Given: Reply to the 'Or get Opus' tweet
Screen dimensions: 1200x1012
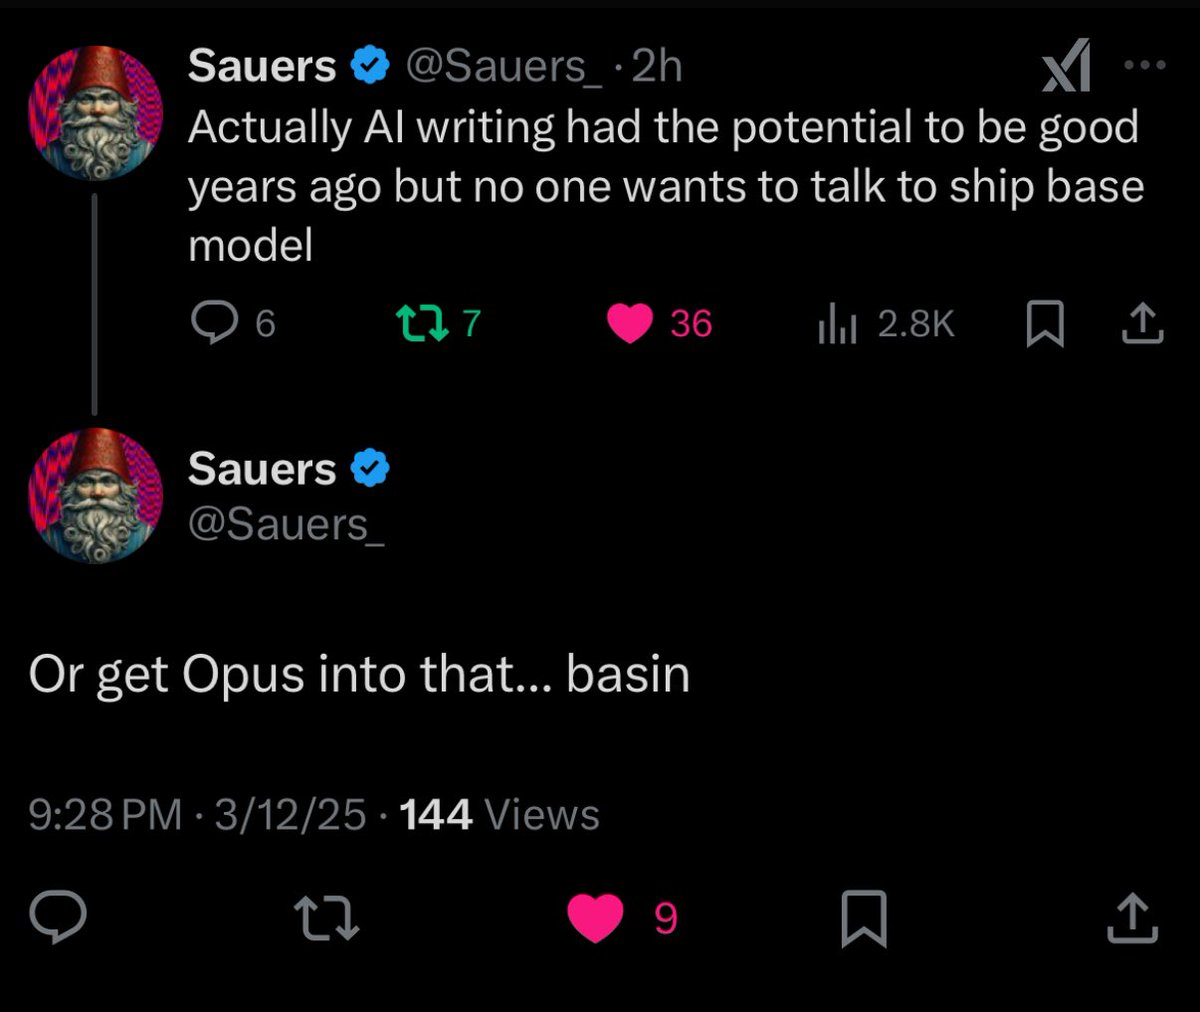Looking at the screenshot, I should point(57,917).
